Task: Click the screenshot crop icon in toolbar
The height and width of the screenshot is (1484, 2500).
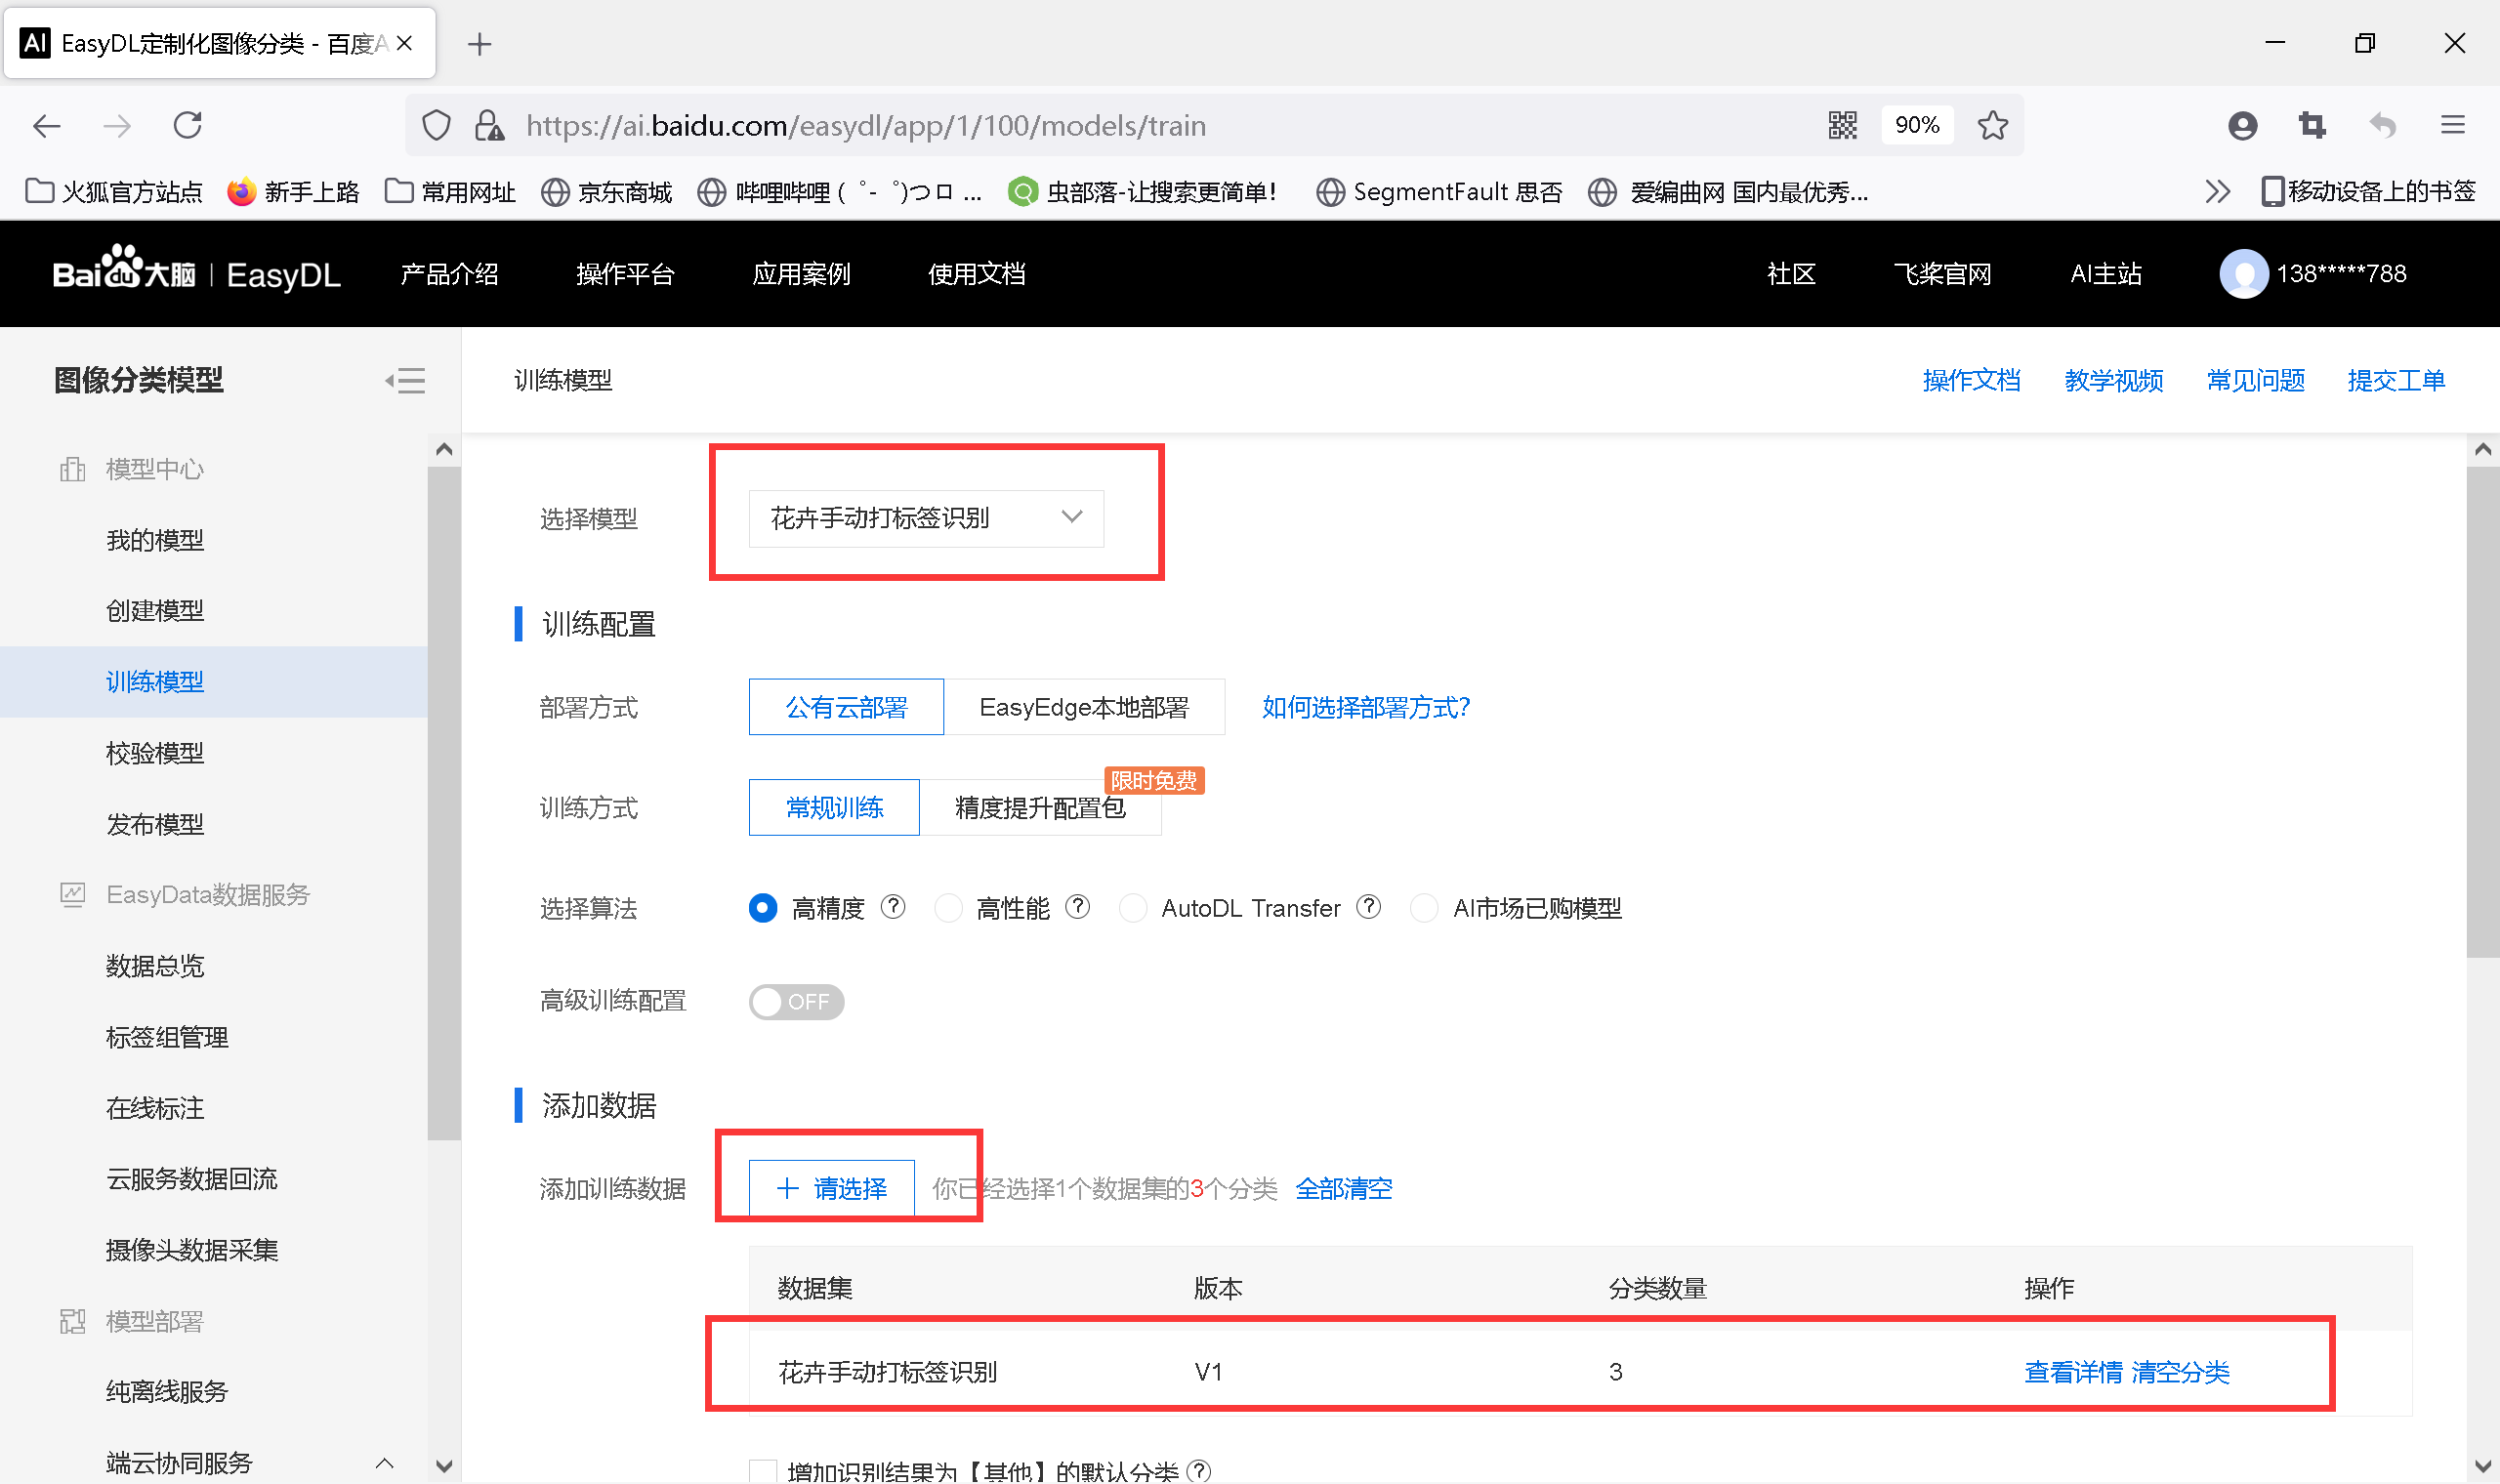Action: tap(2312, 125)
